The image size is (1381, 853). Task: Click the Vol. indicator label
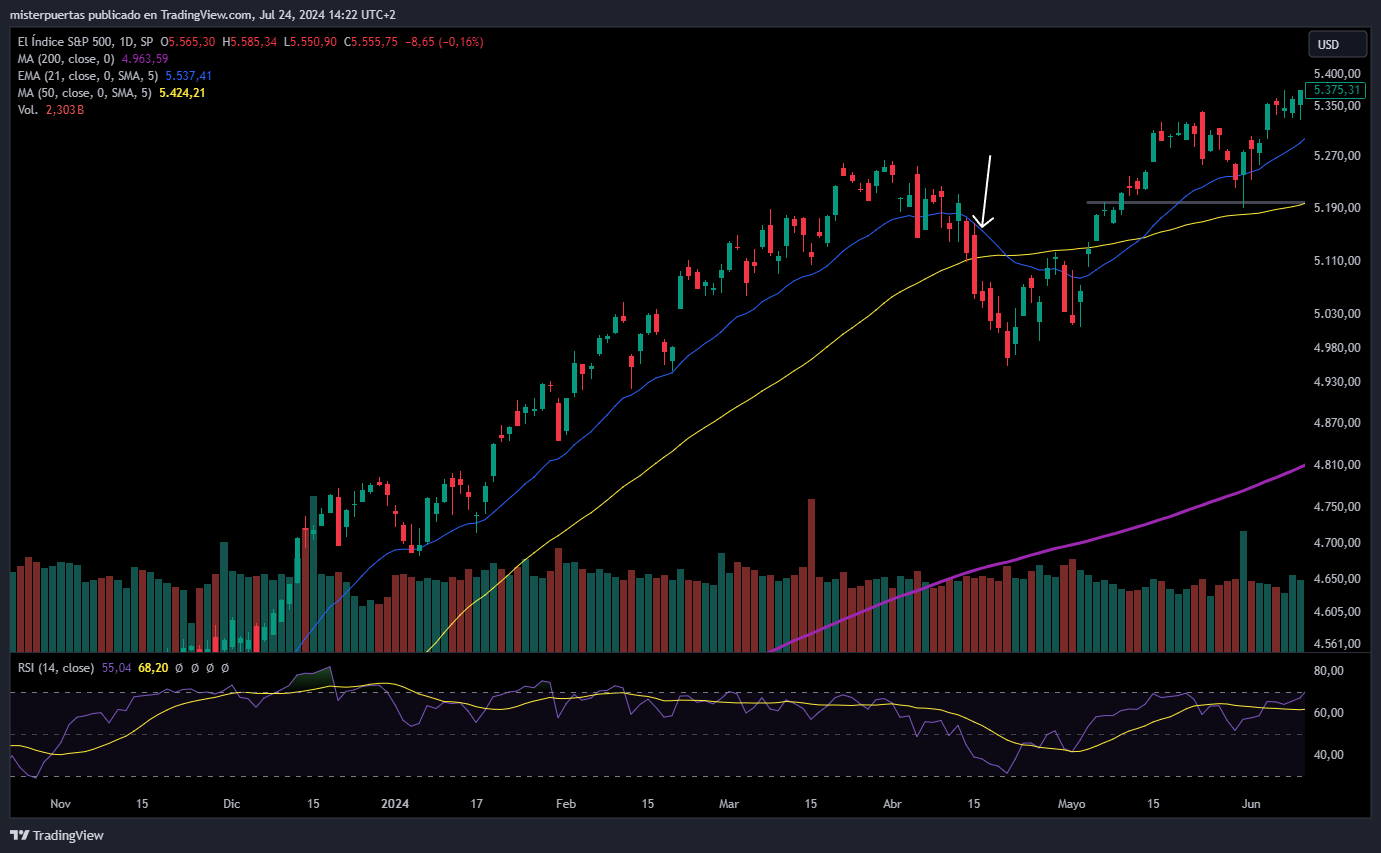click(x=28, y=110)
